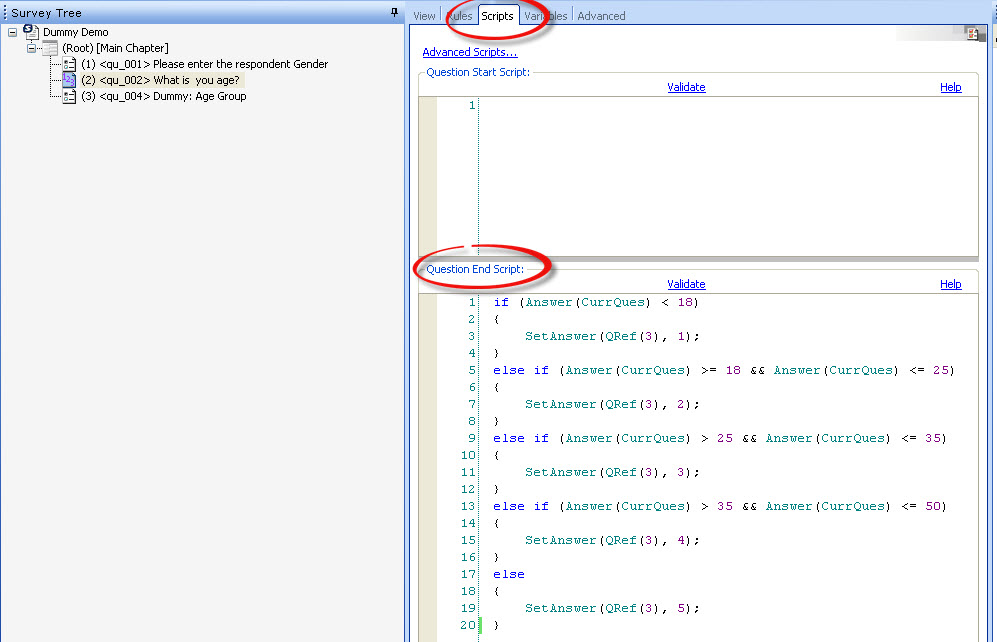
Task: Click code line 'SetAnswer(QRef(3), 3);'
Action: tap(612, 472)
